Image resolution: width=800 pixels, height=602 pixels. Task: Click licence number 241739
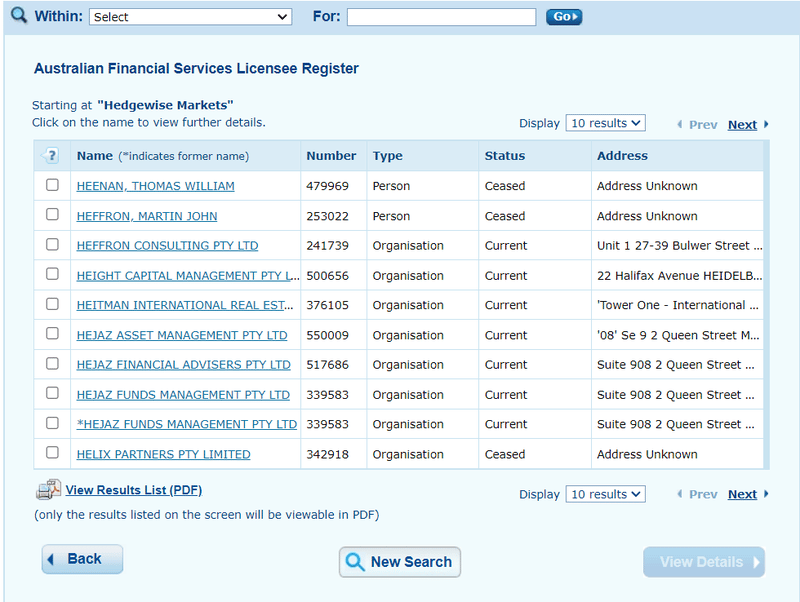327,246
